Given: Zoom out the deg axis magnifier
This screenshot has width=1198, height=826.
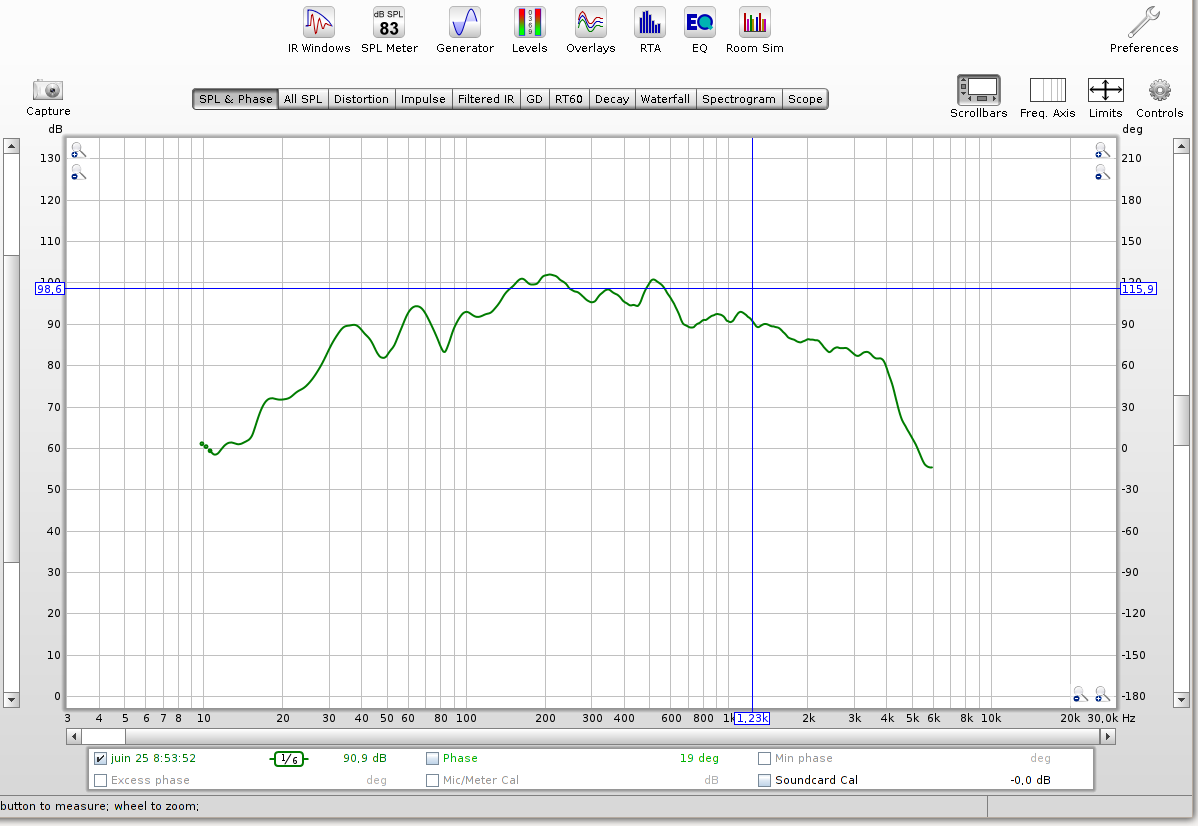Looking at the screenshot, I should pos(1102,173).
